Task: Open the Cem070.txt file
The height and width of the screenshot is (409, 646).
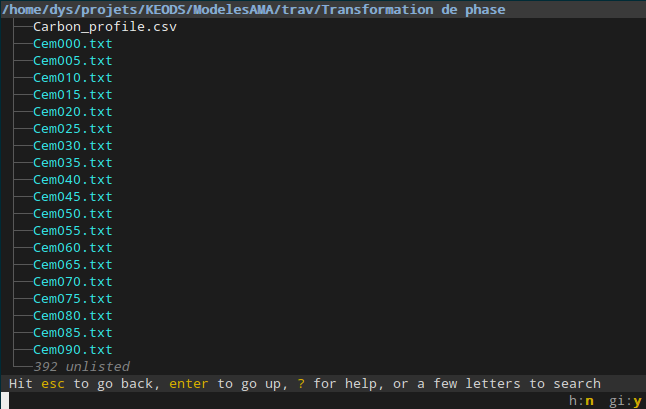Action: click(73, 282)
